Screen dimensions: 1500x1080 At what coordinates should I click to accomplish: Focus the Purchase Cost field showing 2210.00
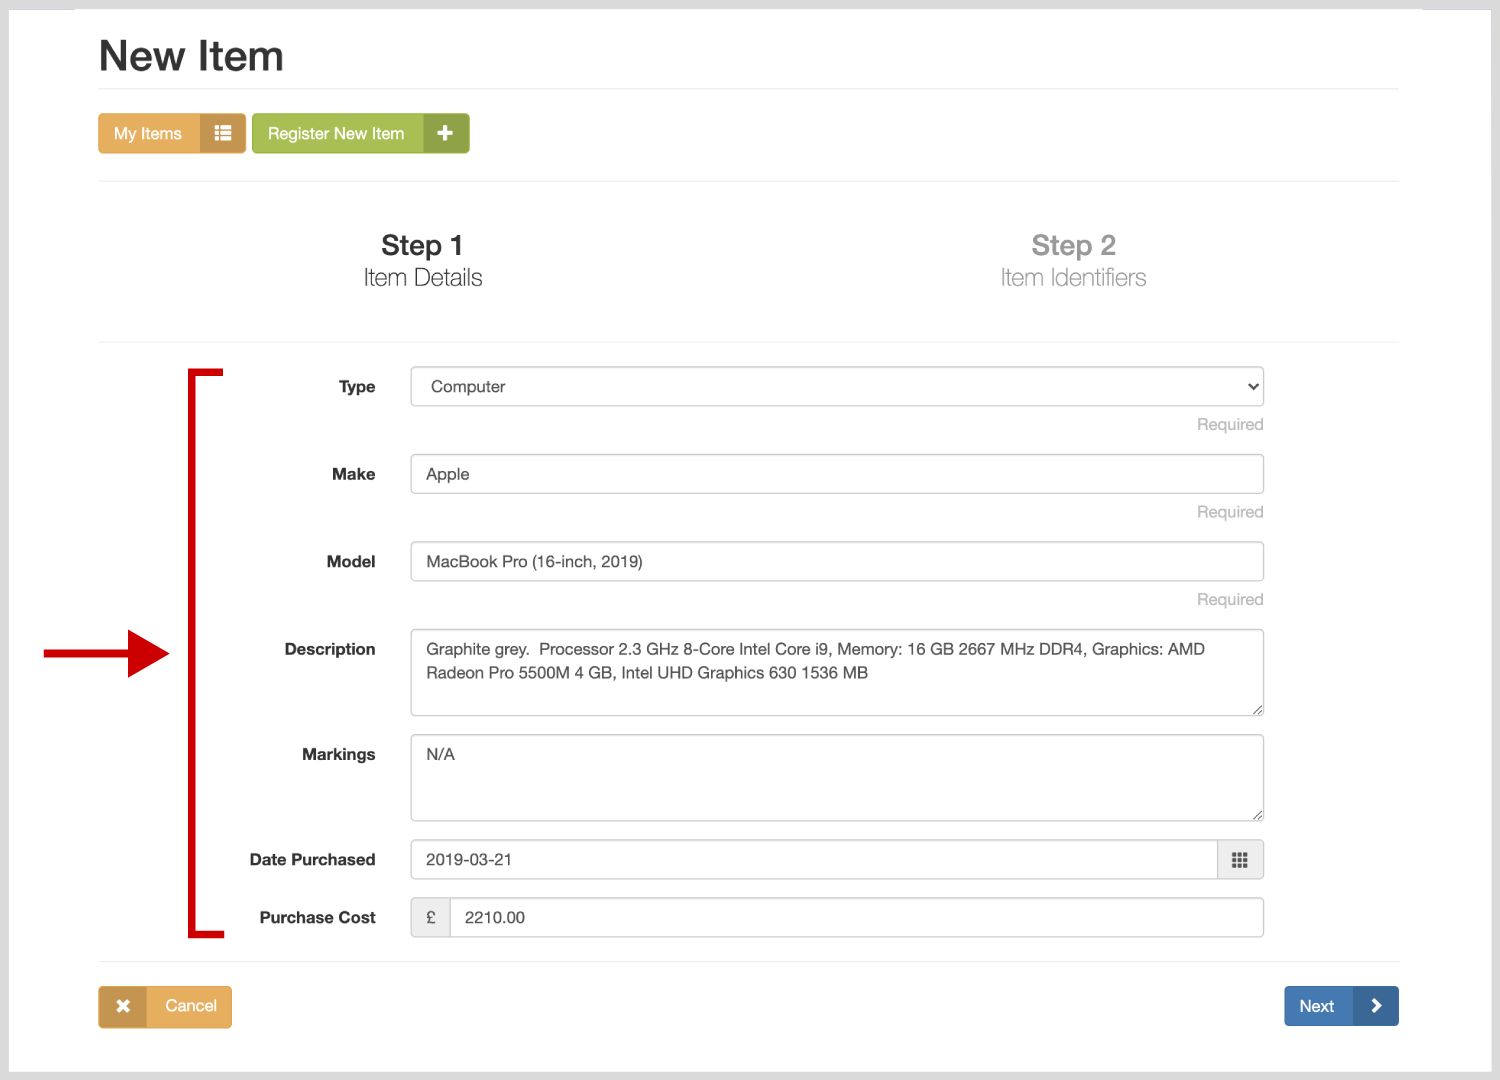tap(856, 918)
